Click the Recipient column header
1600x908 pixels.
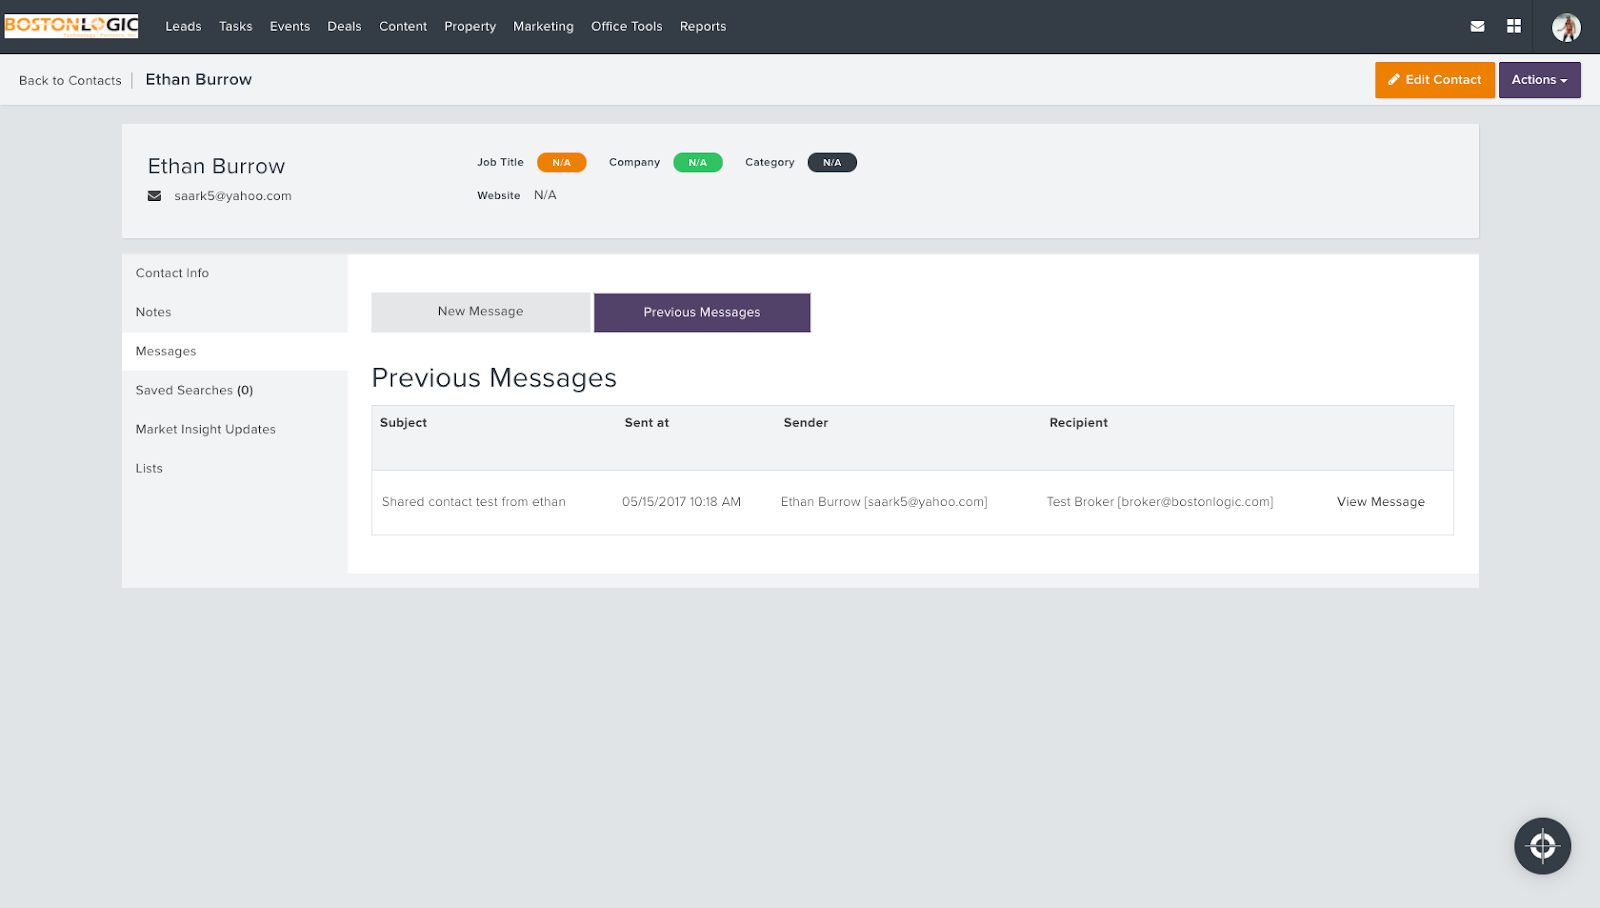pos(1078,423)
